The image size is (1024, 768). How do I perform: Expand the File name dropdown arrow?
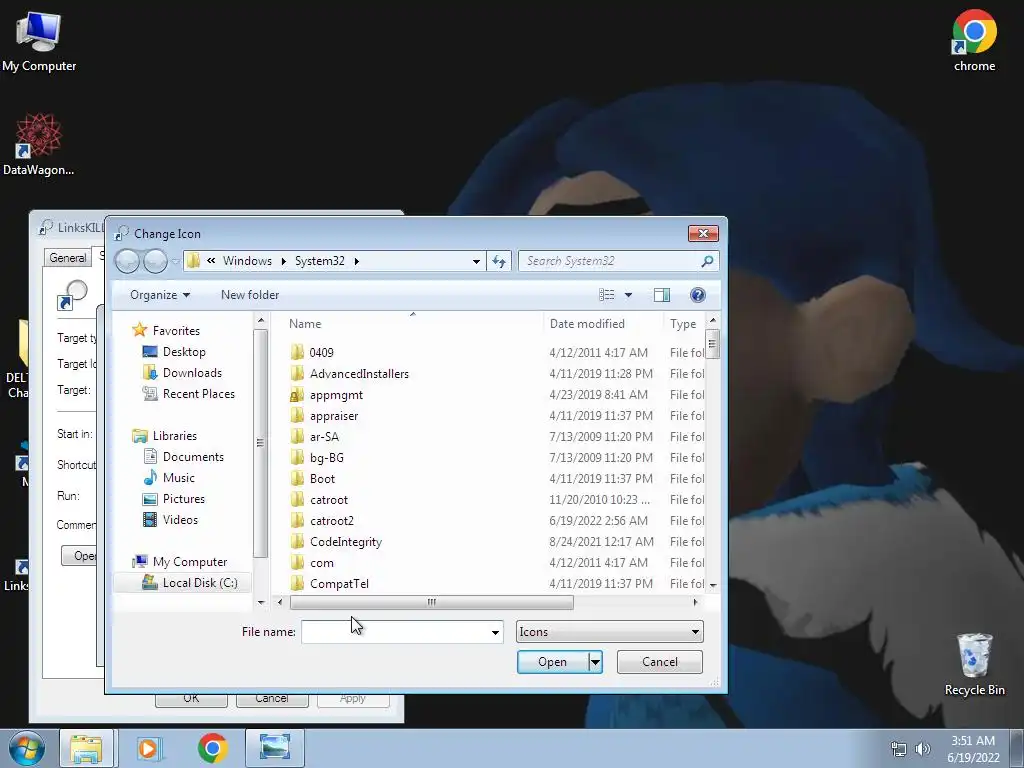point(495,632)
